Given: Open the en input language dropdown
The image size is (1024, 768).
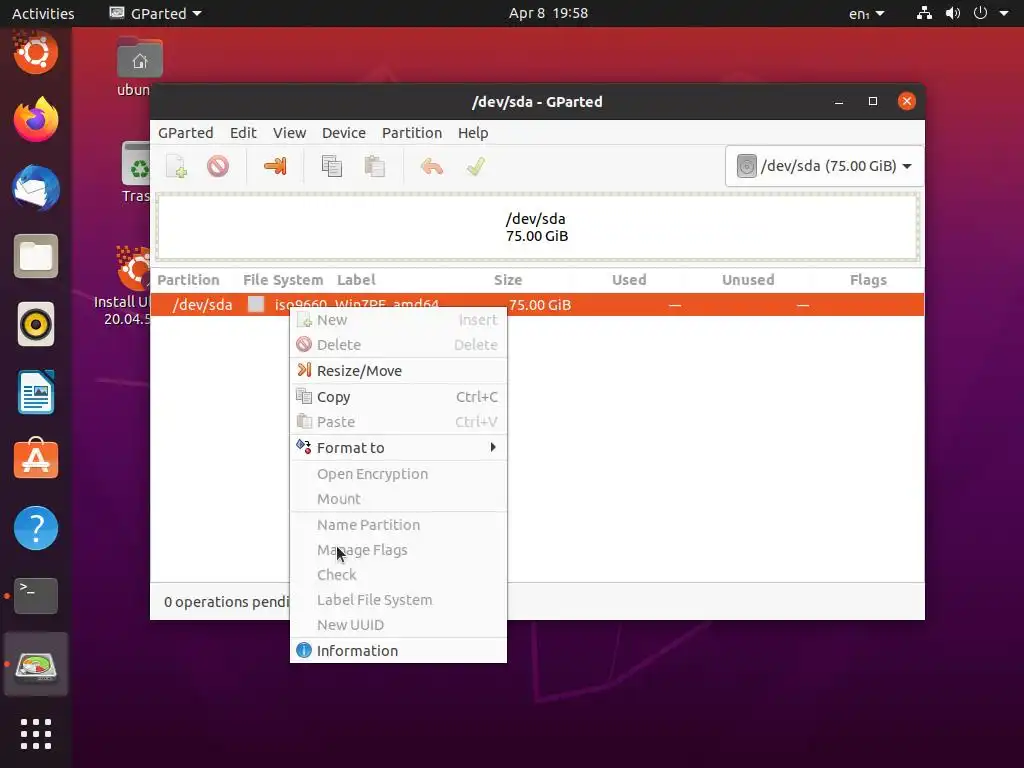Looking at the screenshot, I should (866, 13).
